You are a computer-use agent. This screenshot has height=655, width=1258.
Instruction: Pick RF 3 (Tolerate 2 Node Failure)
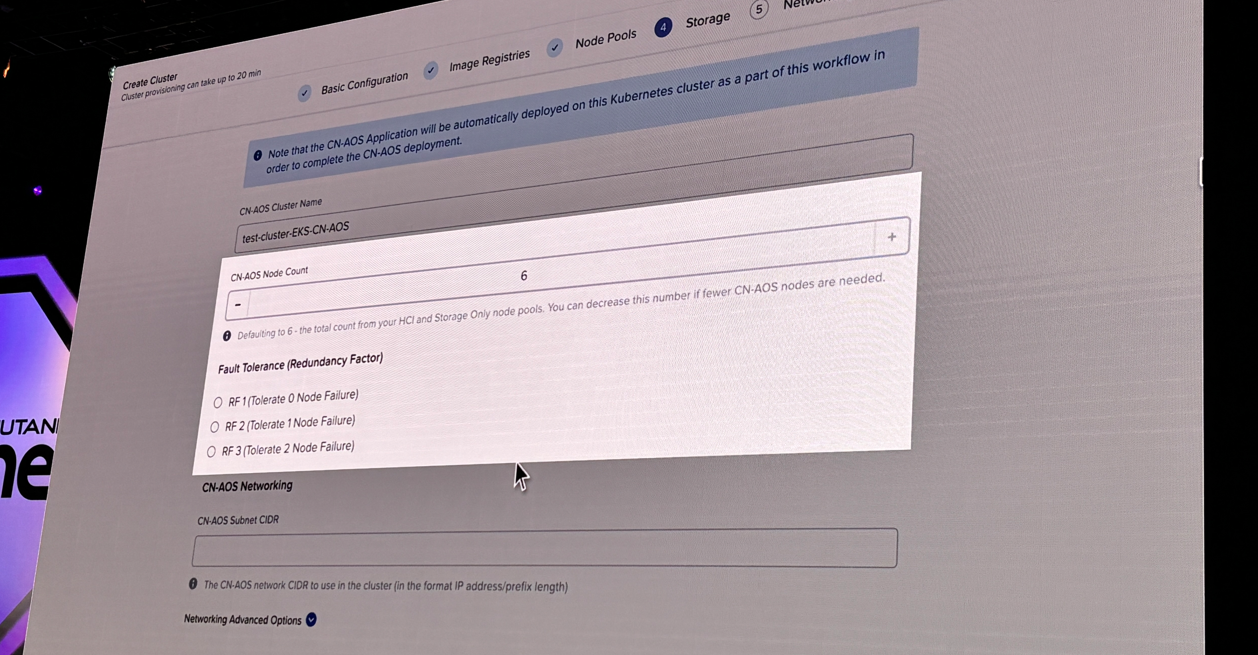tap(211, 452)
